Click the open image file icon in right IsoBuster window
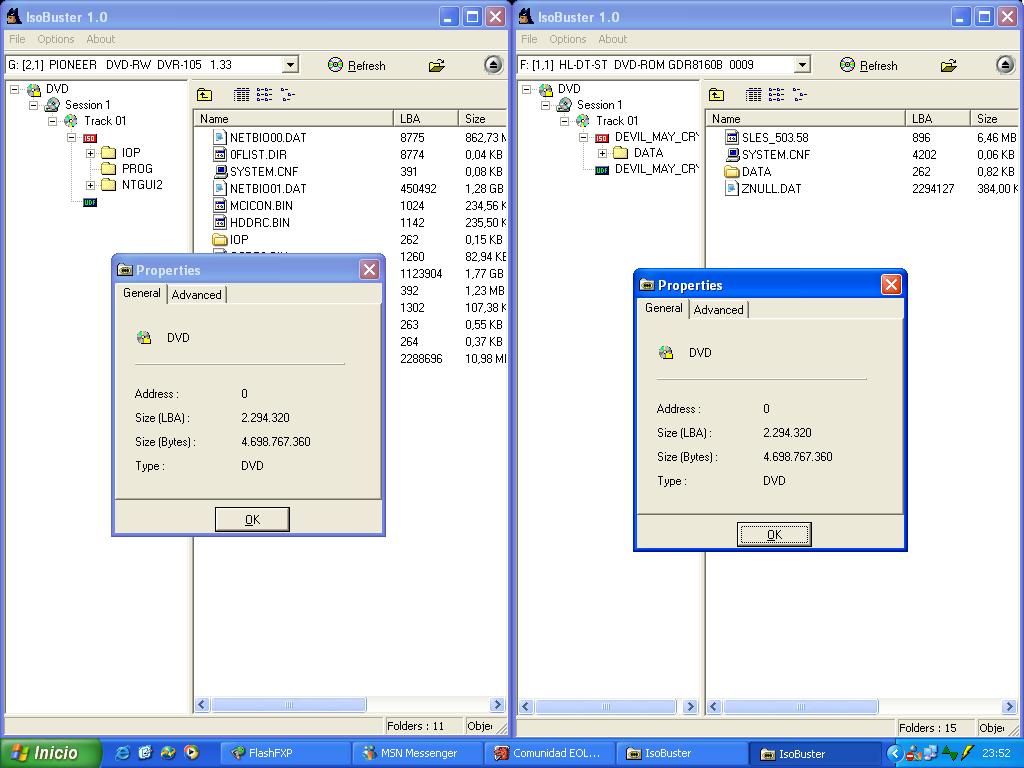1024x768 pixels. click(949, 66)
